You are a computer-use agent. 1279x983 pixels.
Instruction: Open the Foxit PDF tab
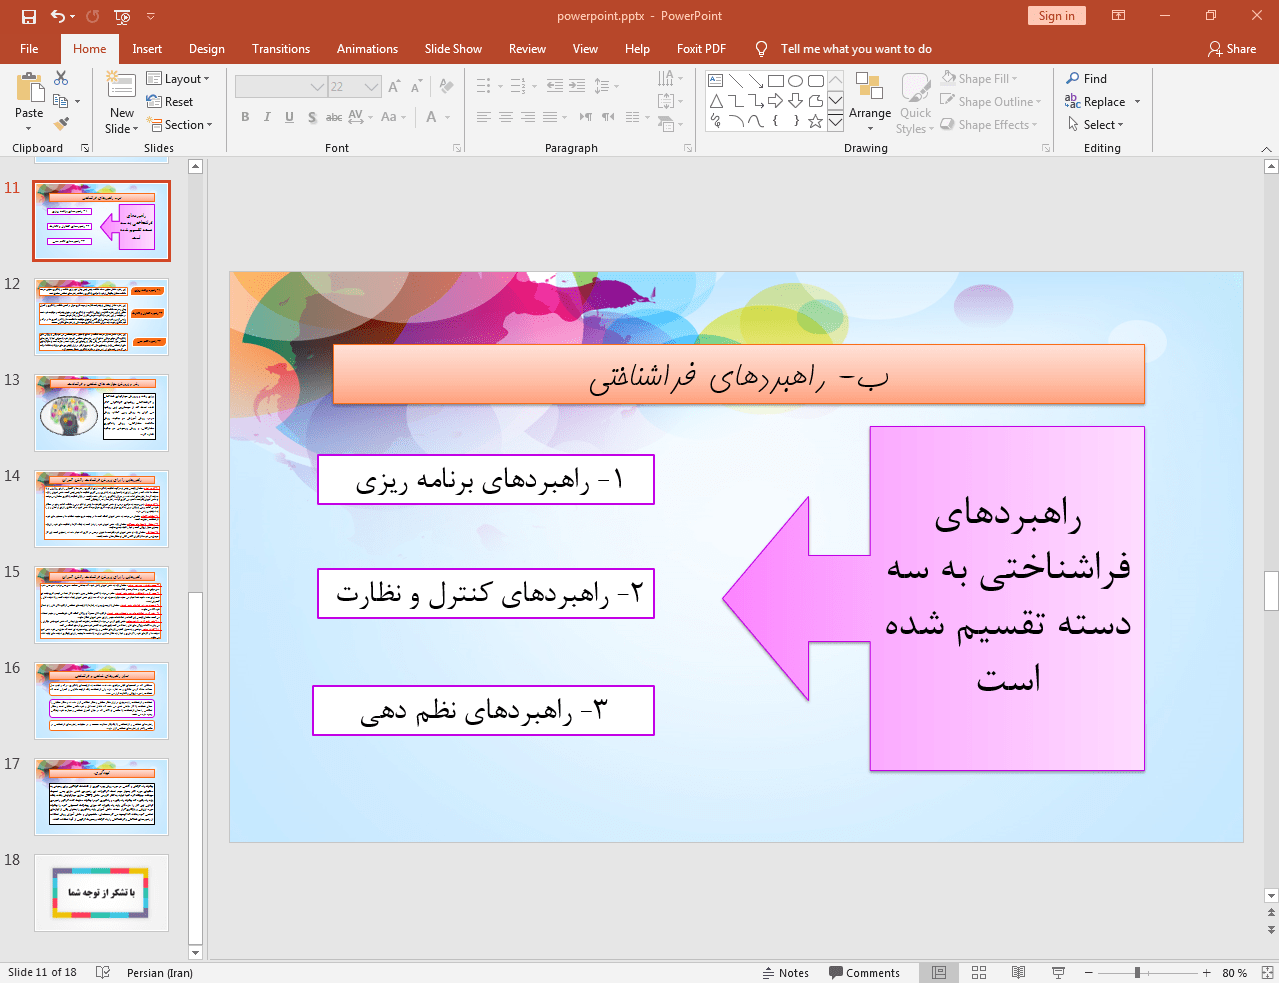point(701,48)
